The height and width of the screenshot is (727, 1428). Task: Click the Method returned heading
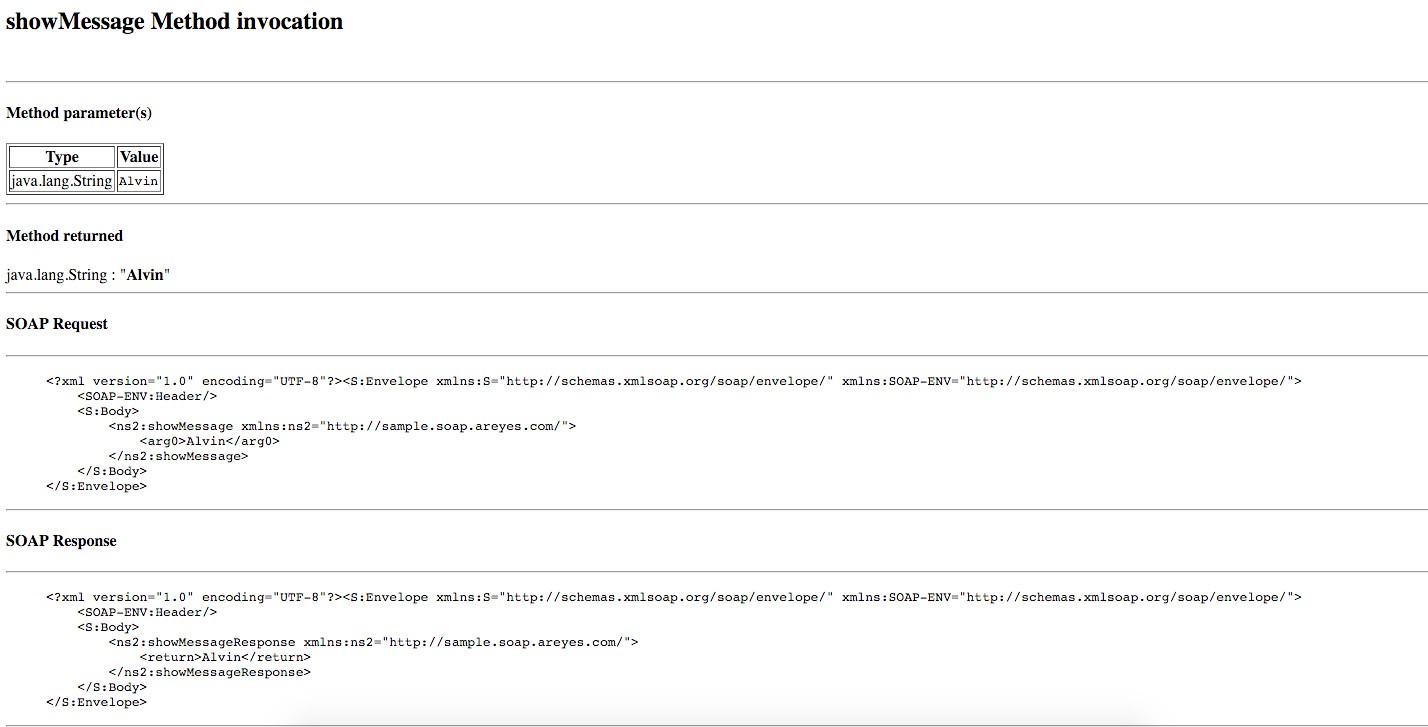pos(65,236)
